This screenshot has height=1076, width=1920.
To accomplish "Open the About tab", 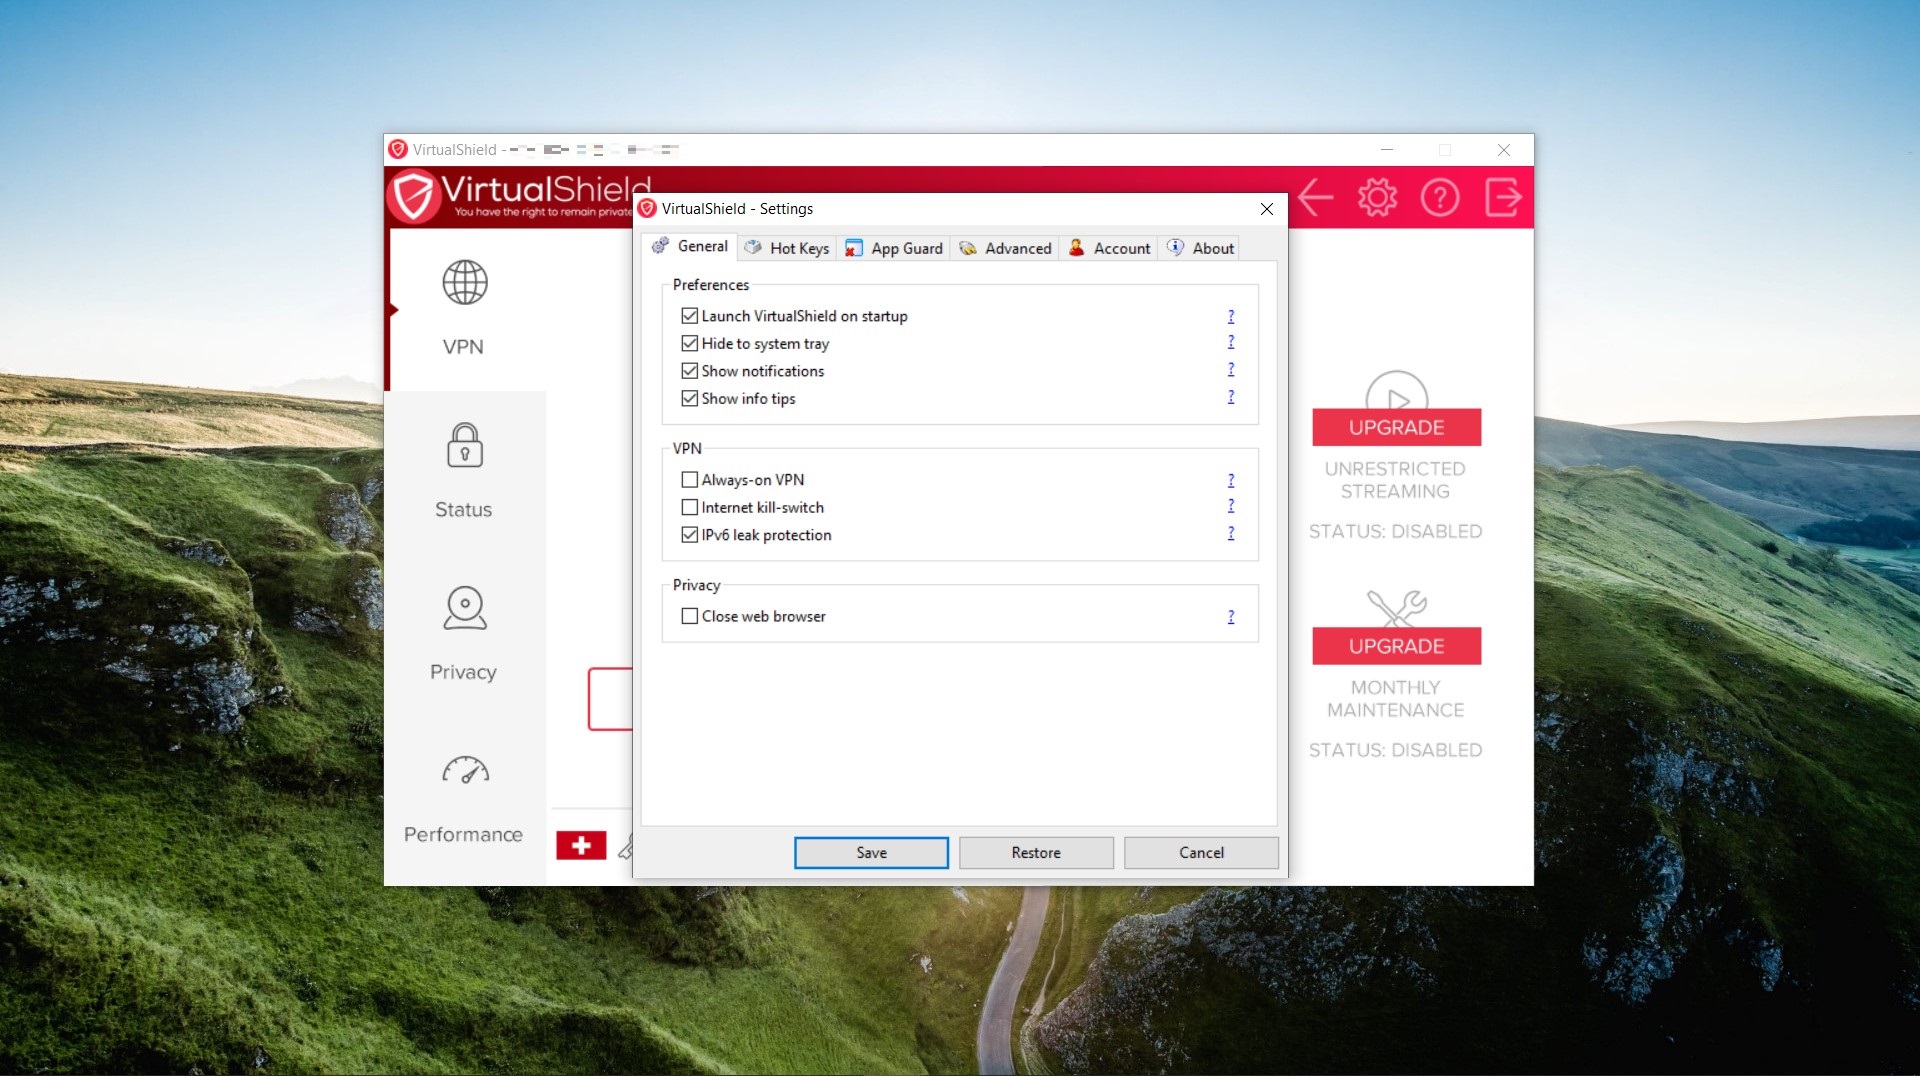I will (x=1200, y=248).
